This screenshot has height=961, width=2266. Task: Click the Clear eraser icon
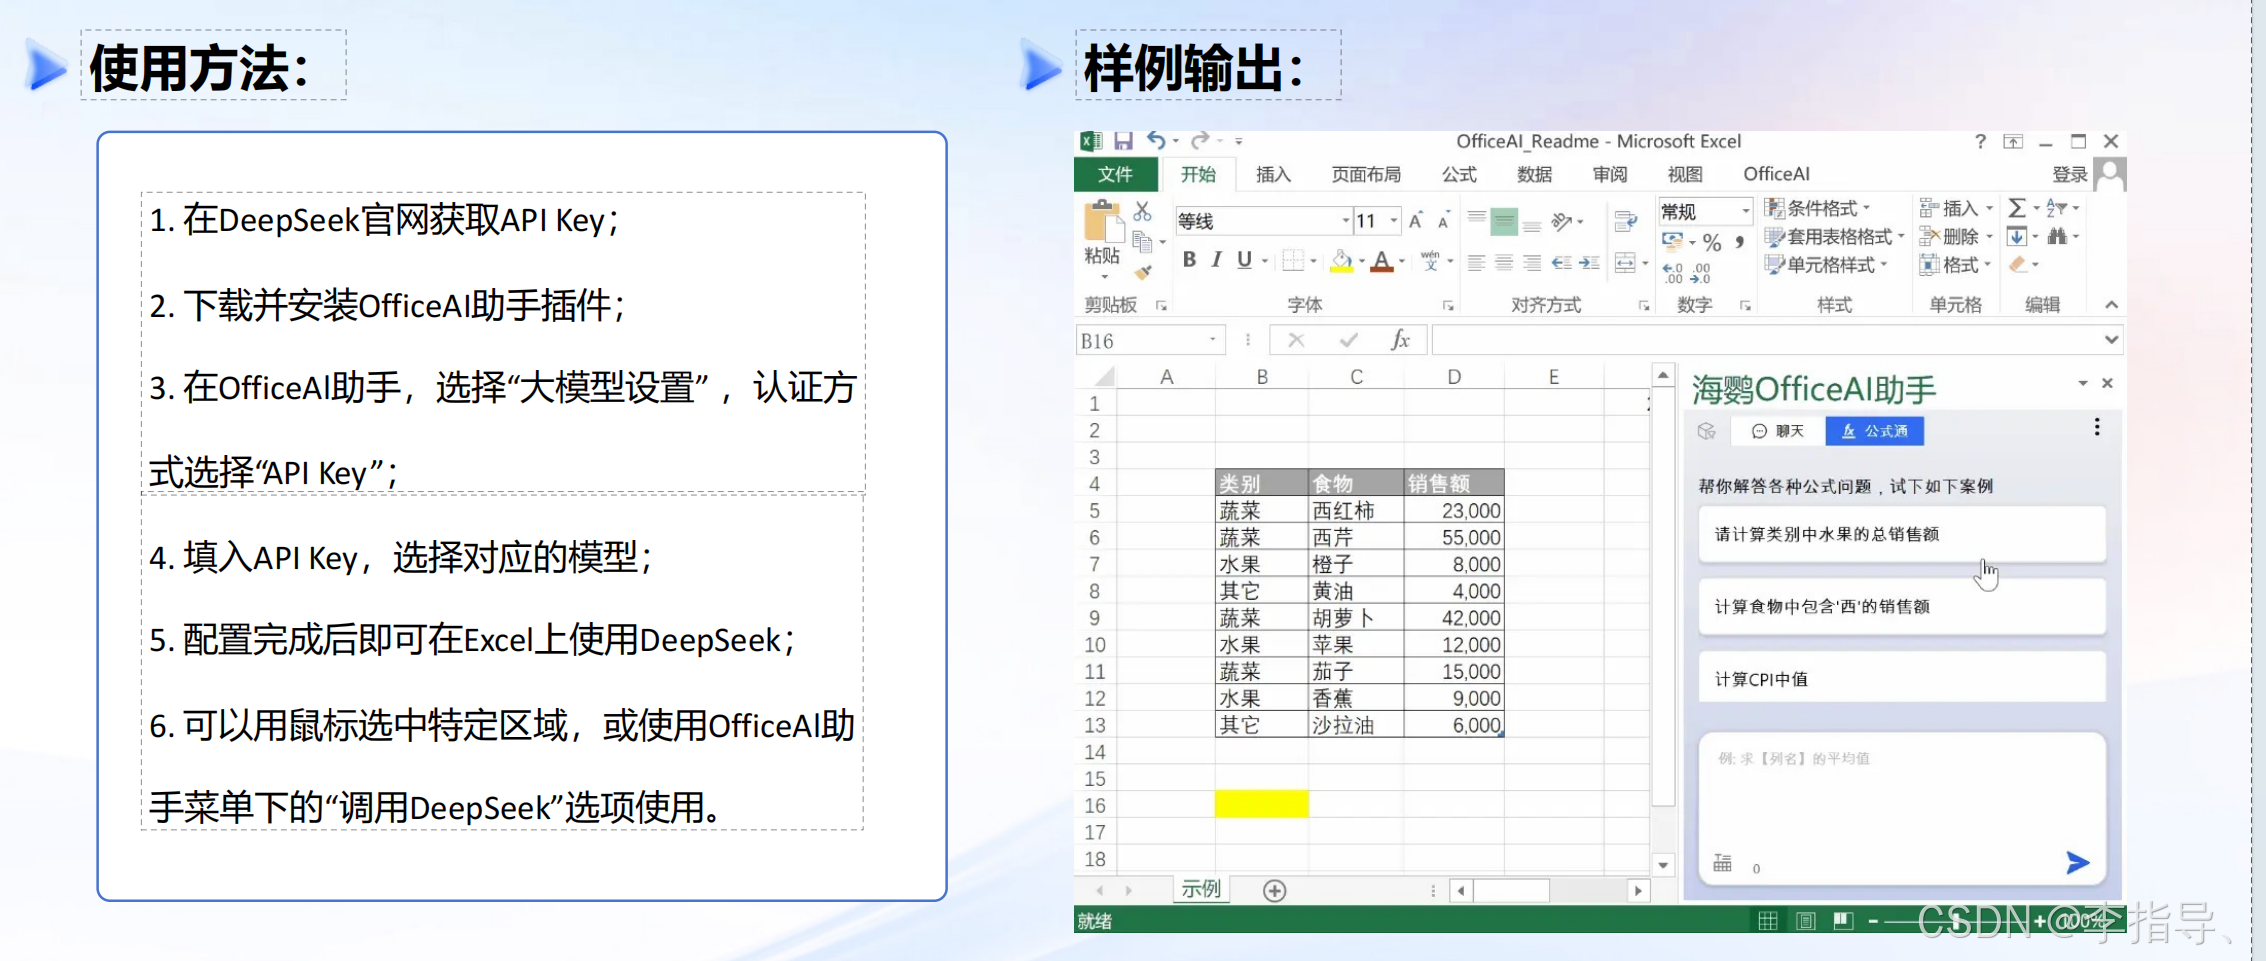2018,265
